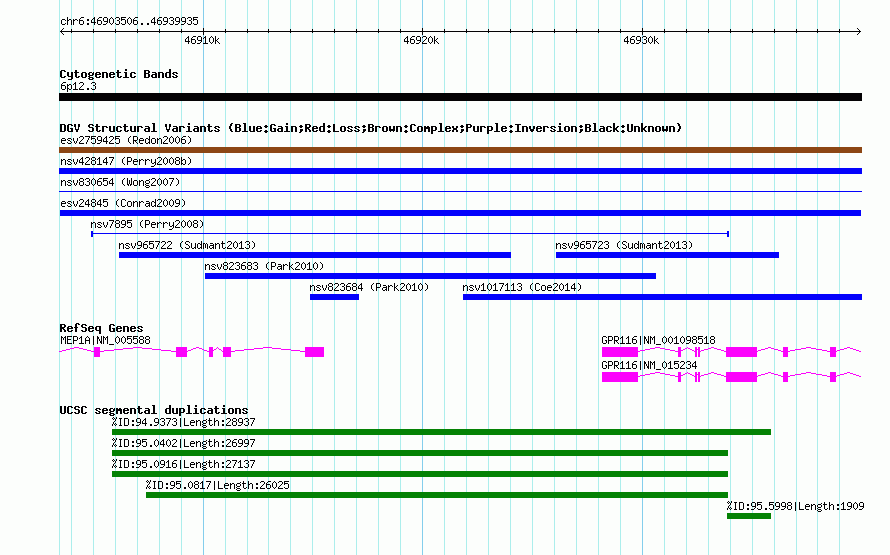Click the left arrow of the coordinate ruler
Viewport: 890px width, 555px height.
tap(62, 32)
